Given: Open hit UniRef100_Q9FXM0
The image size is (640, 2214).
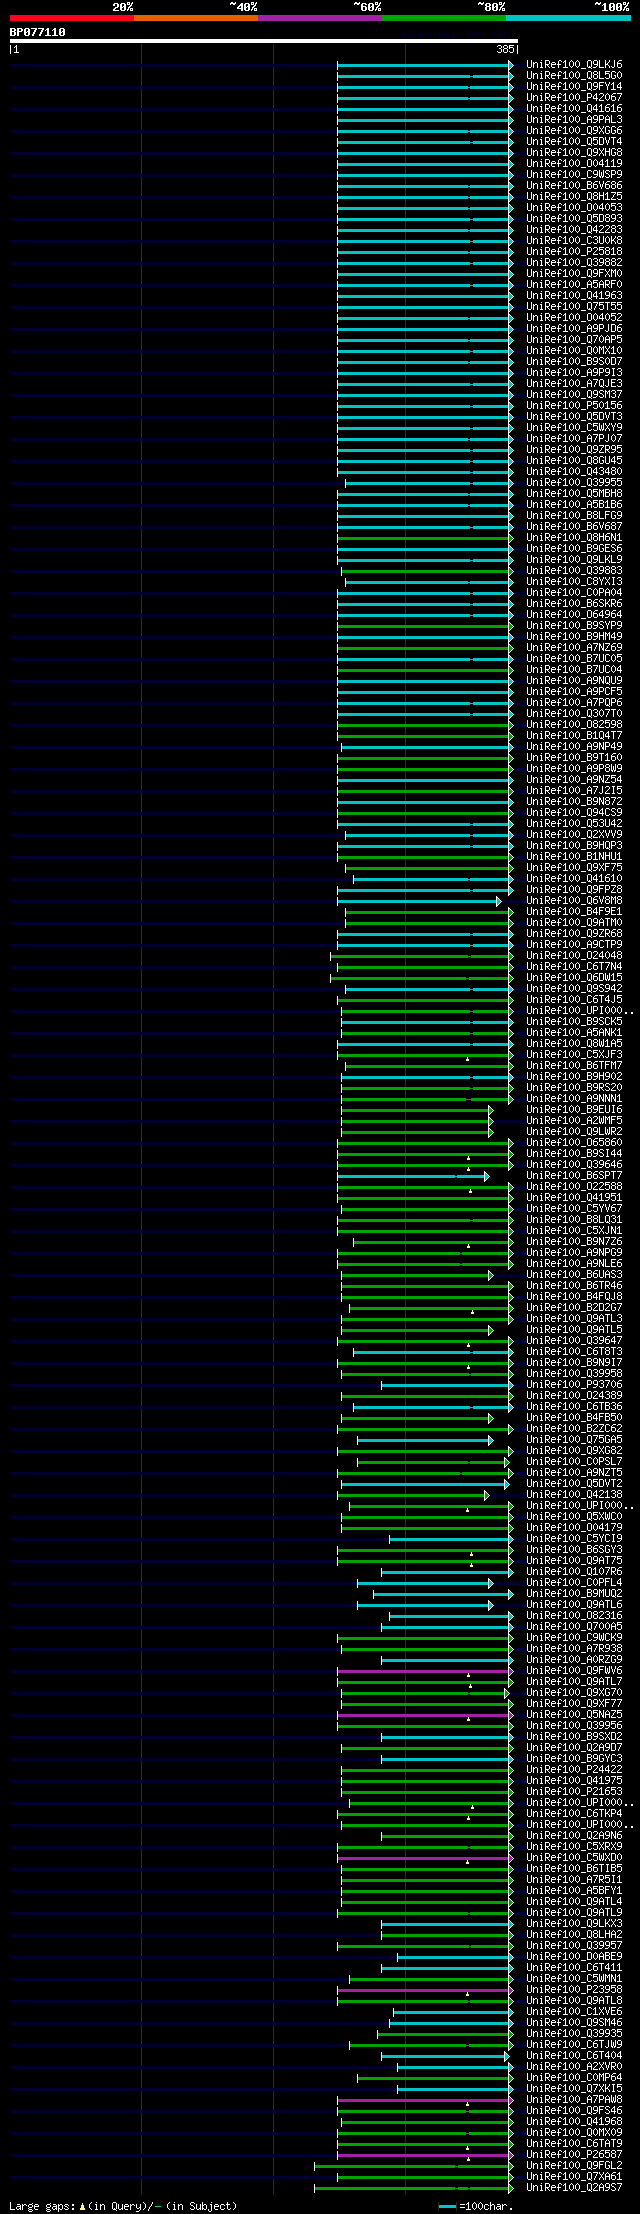Looking at the screenshot, I should (574, 273).
